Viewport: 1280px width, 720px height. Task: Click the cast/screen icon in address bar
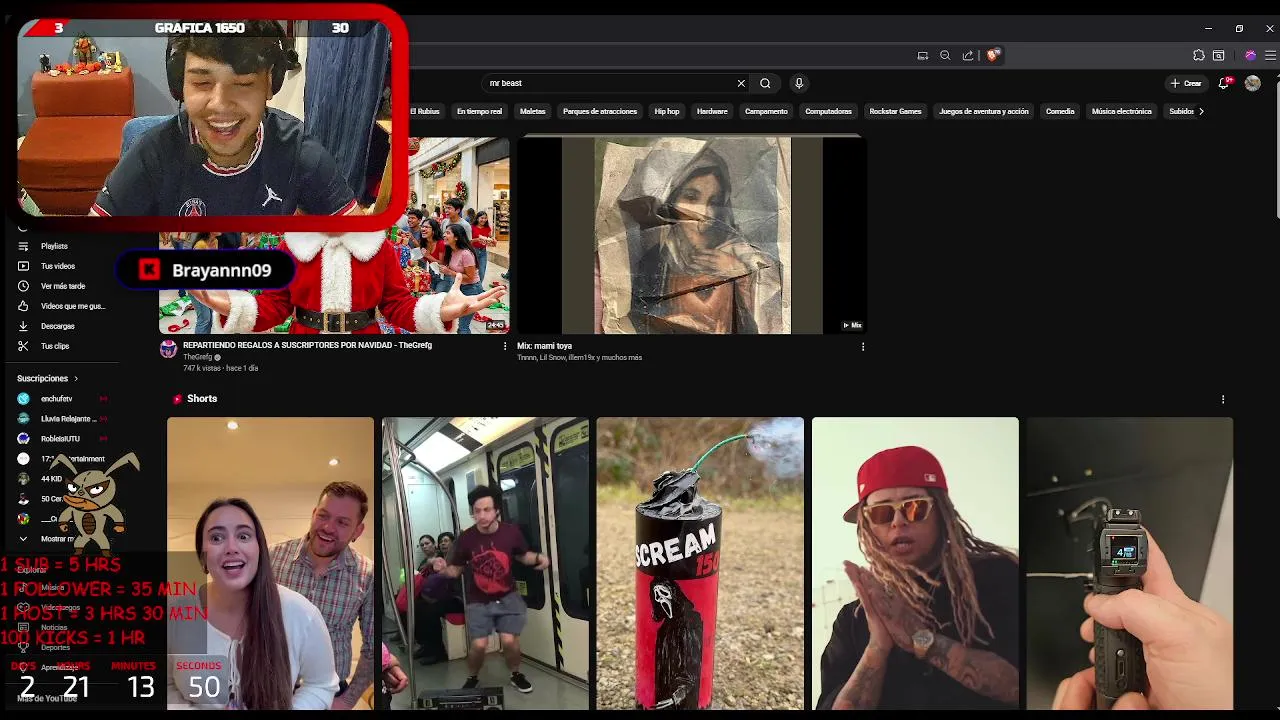(x=923, y=55)
